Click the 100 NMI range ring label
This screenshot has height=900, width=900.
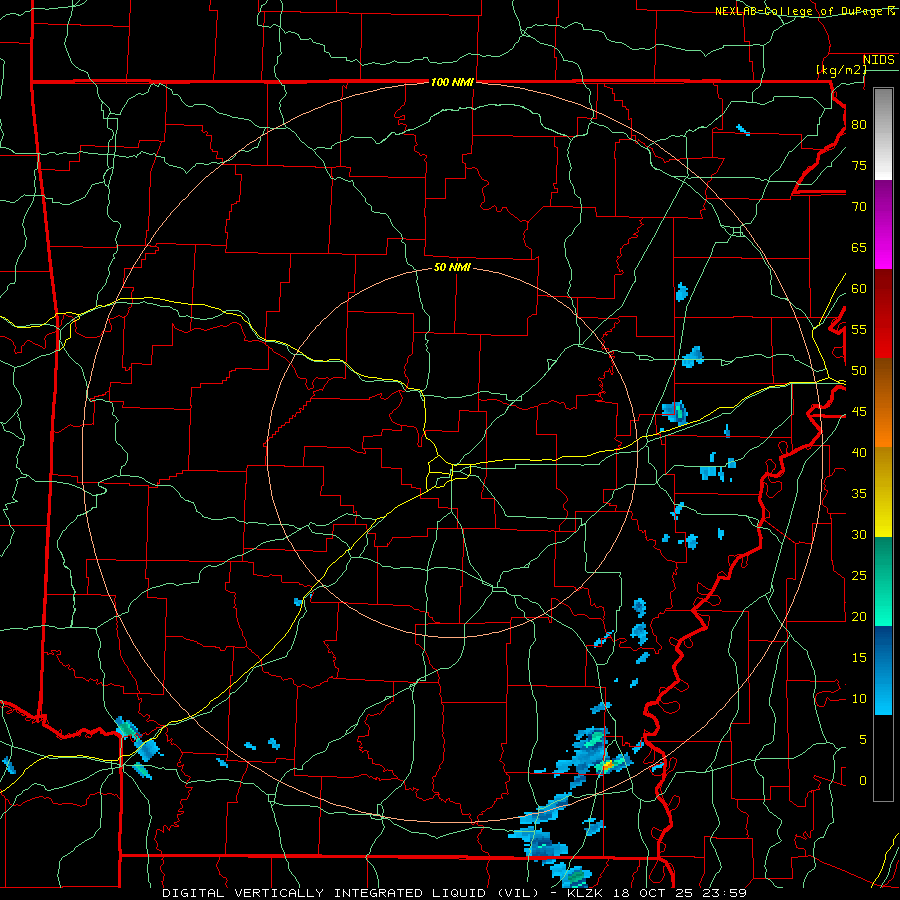[452, 83]
